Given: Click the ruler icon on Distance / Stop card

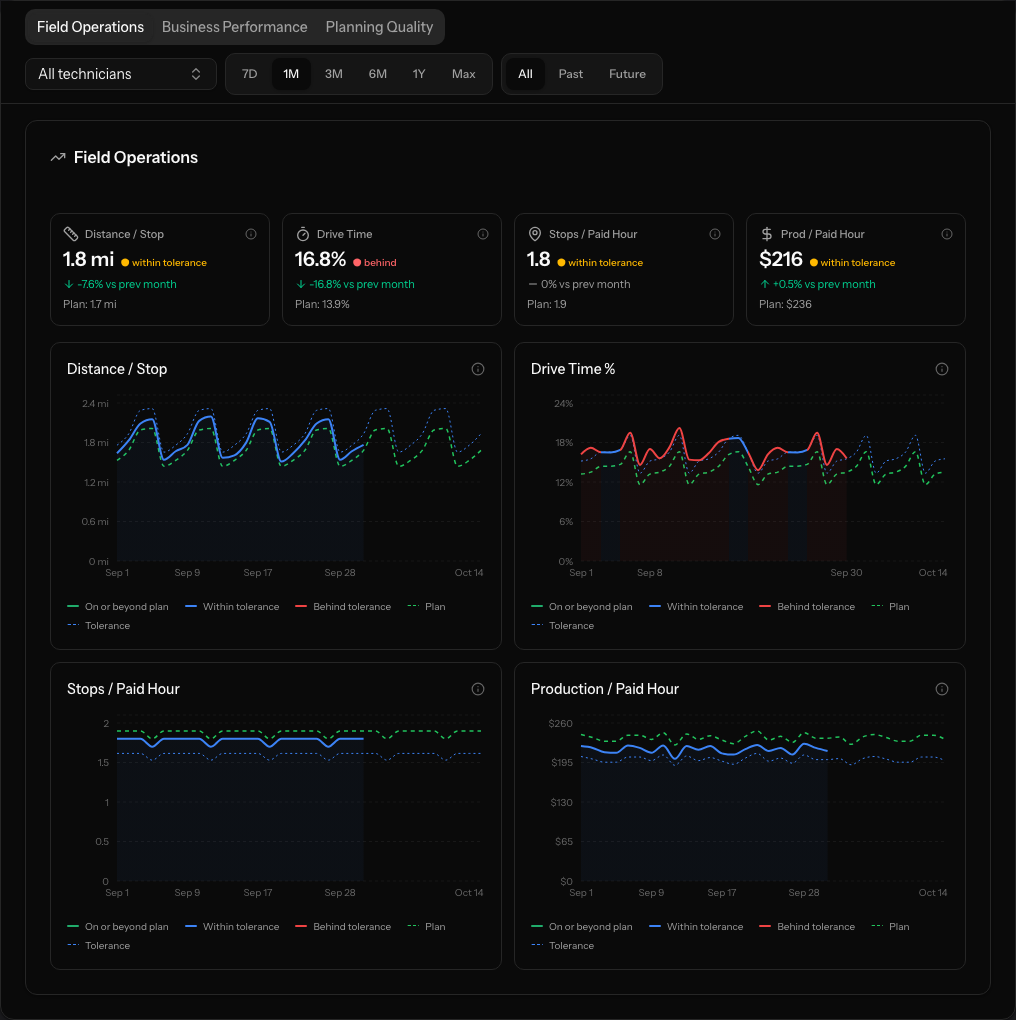Looking at the screenshot, I should [x=71, y=234].
